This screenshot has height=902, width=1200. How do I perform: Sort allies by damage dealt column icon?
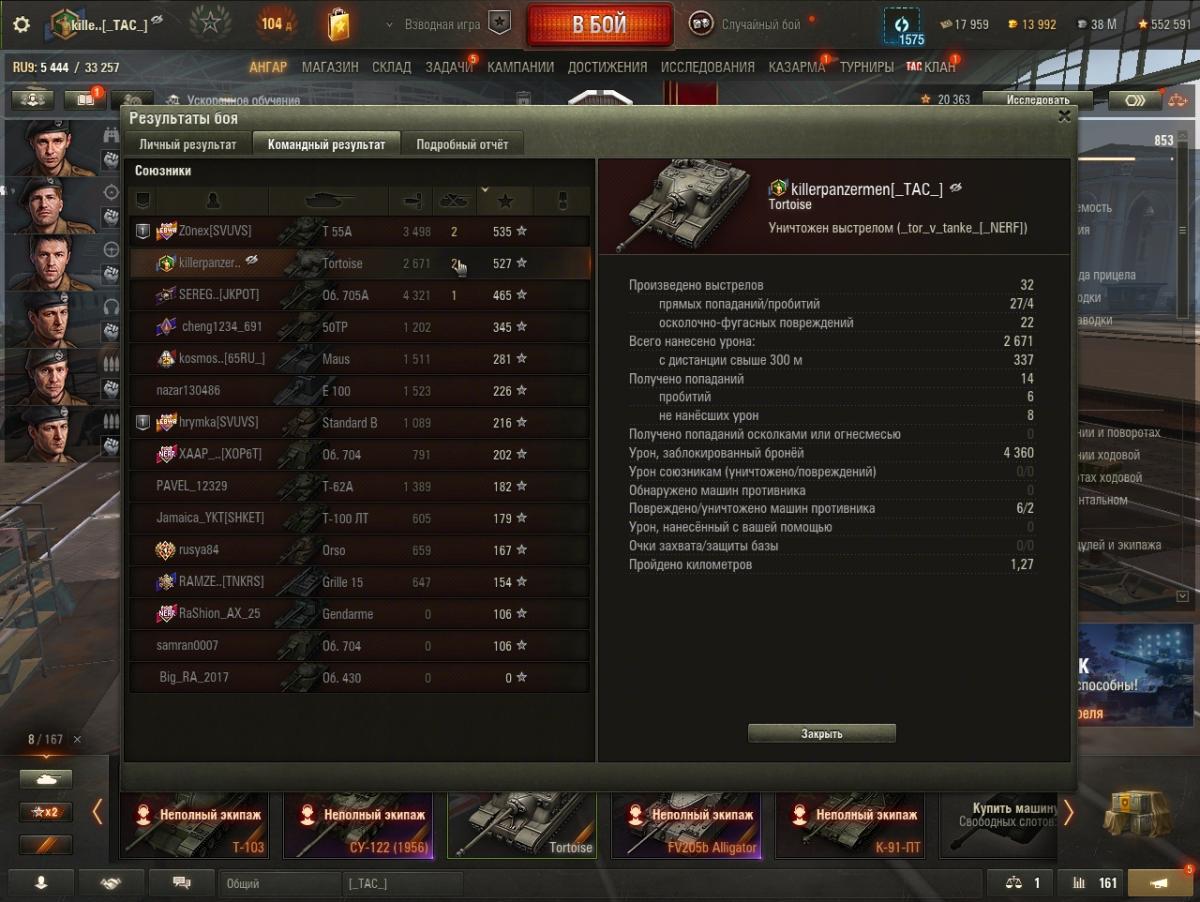click(411, 200)
